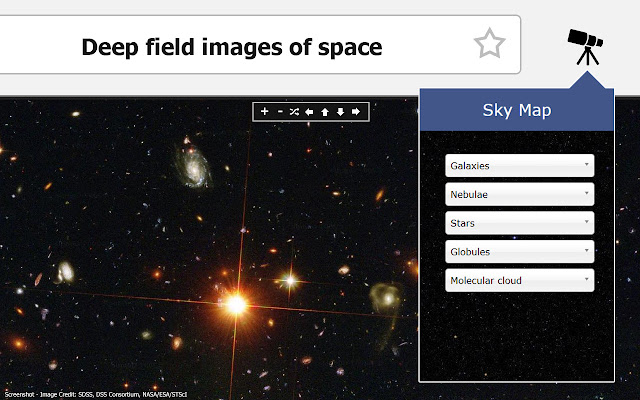Click the large spiral galaxy in image
640x400 pixels.
[193, 165]
